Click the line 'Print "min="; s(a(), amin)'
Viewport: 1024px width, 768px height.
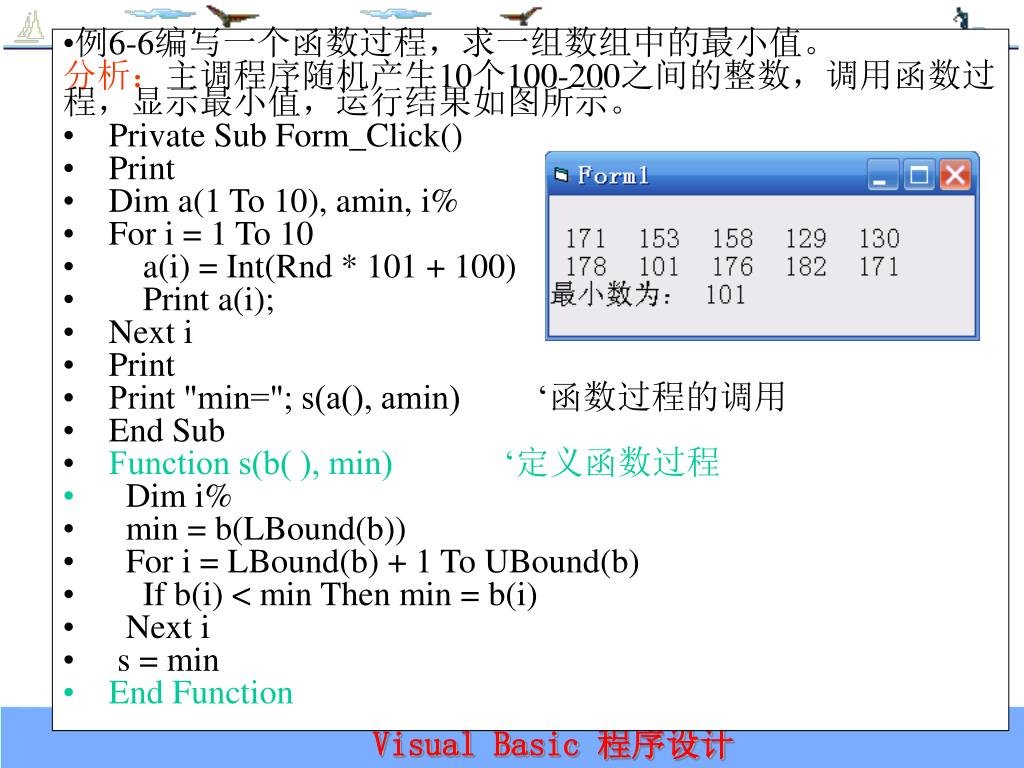[284, 398]
